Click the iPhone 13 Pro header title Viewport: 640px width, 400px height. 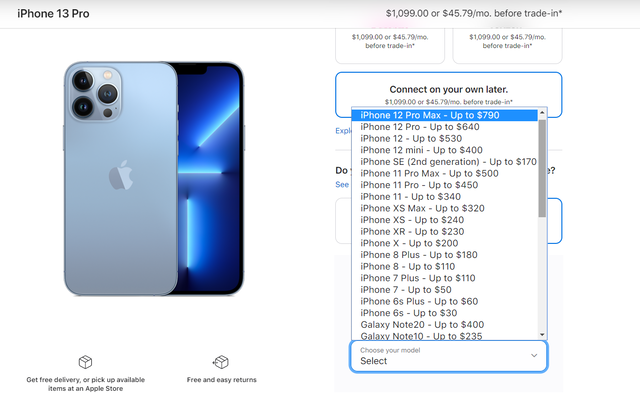coord(53,13)
